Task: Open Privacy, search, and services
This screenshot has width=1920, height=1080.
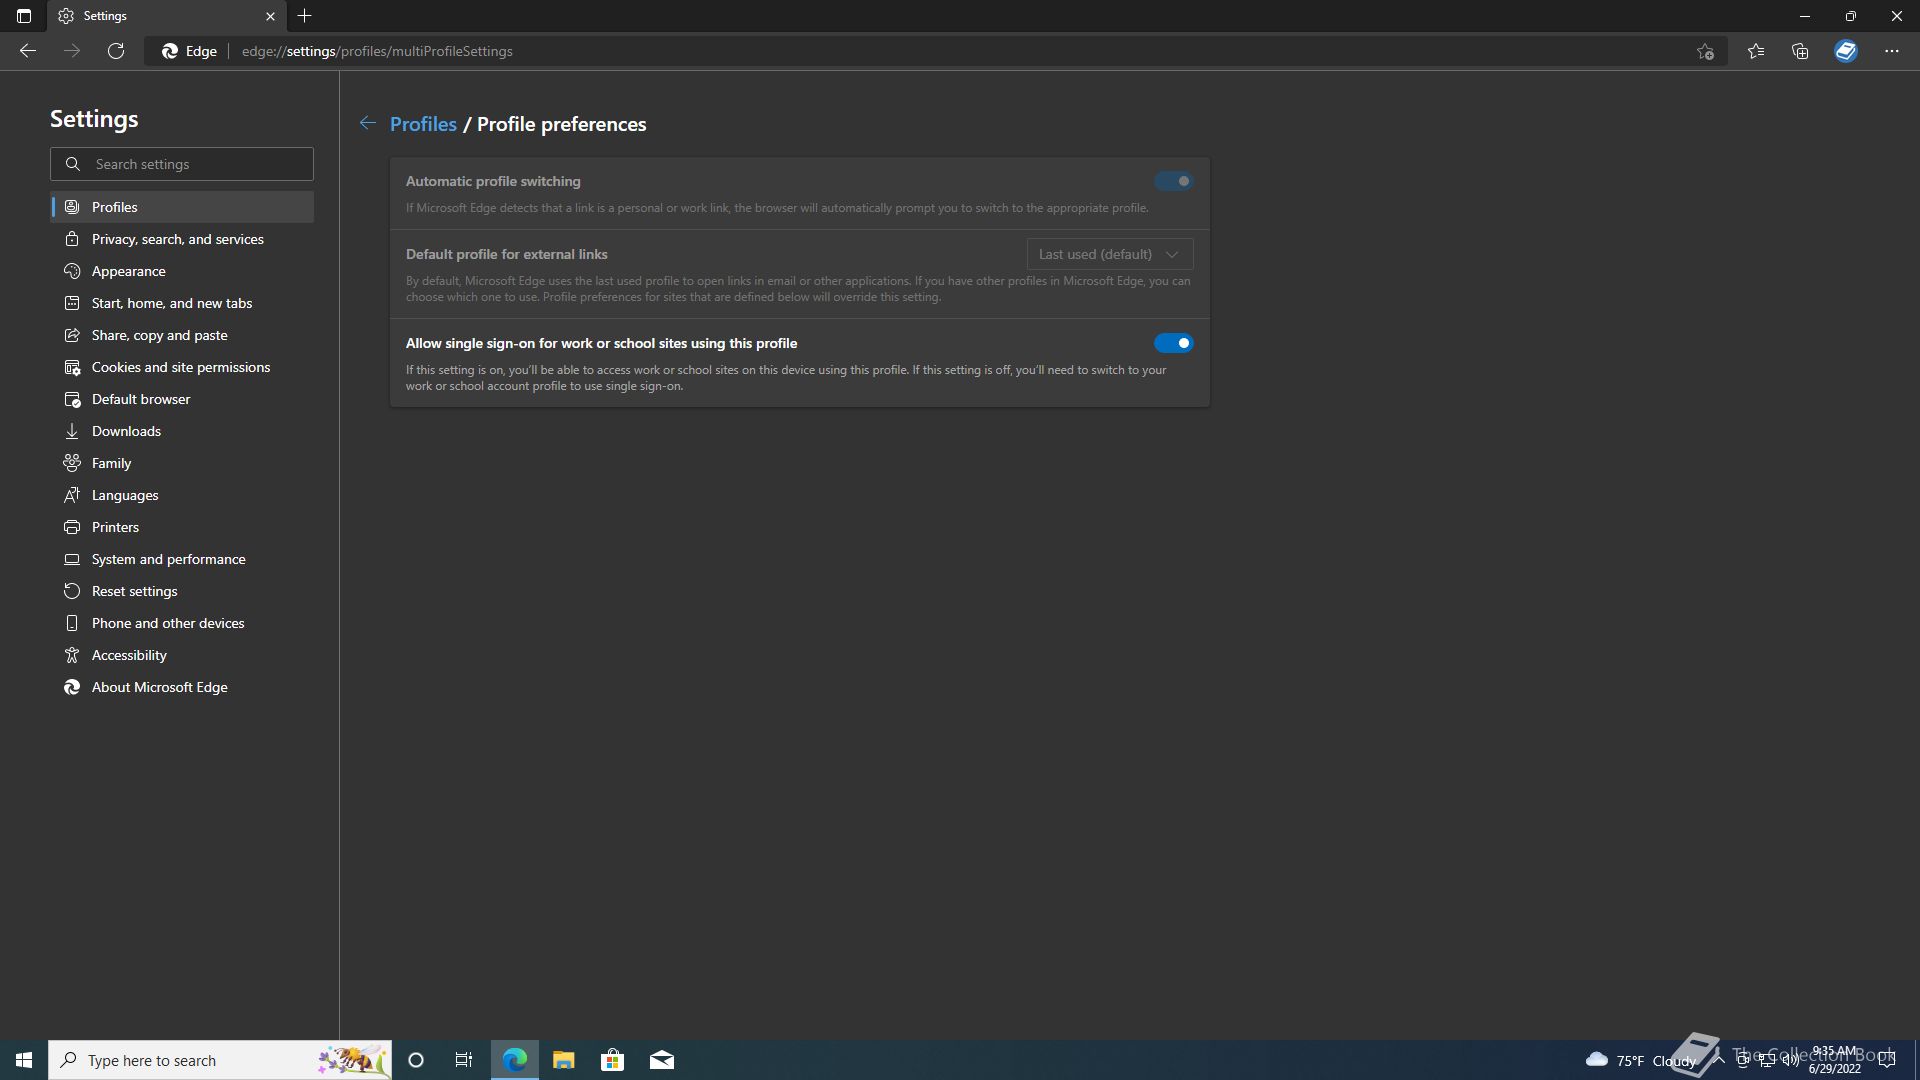Action: tap(183, 239)
